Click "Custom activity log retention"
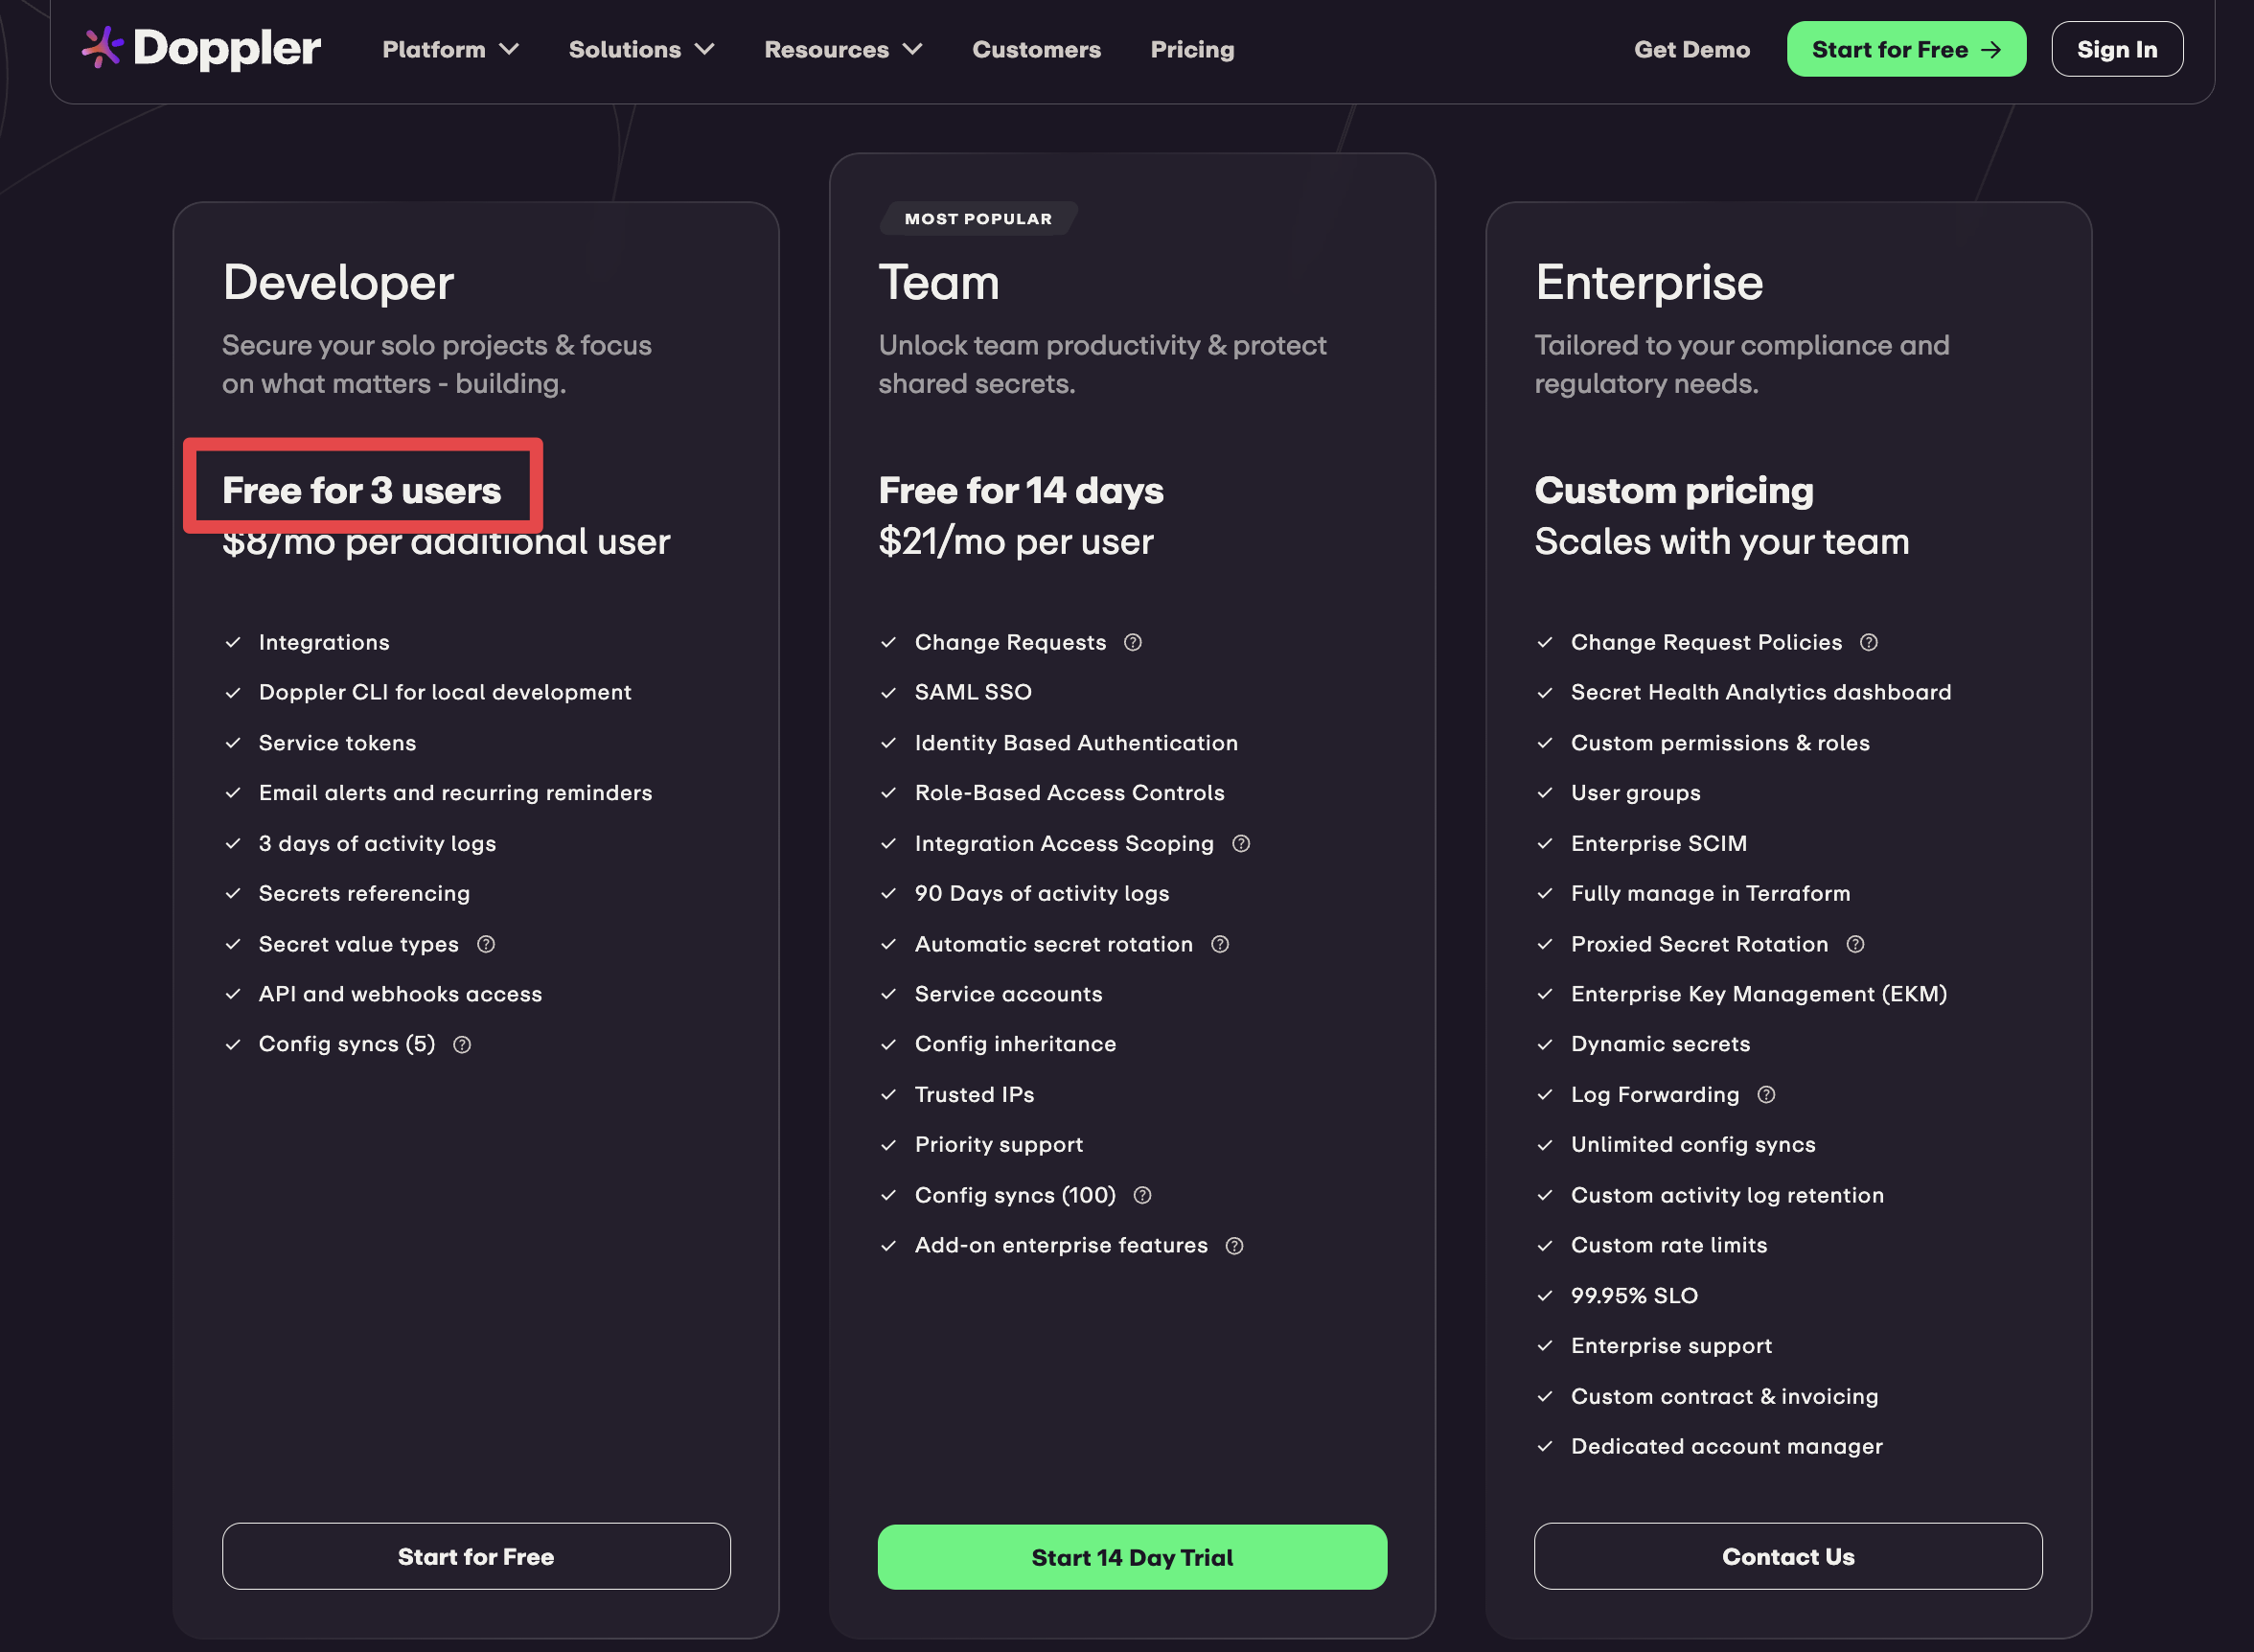 [x=1727, y=1195]
